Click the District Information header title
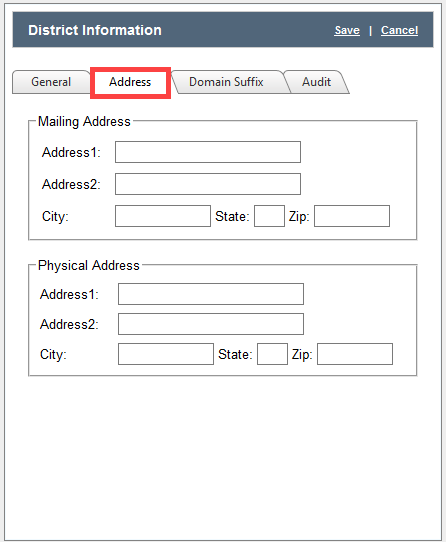Screen dimensions: 446x542 point(95,30)
